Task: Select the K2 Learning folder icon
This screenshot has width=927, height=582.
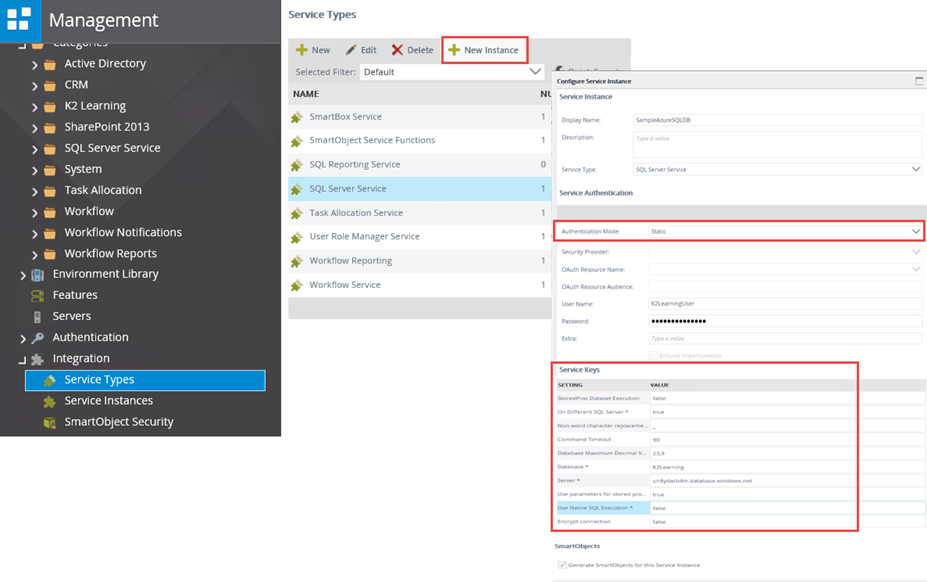Action: (x=50, y=107)
